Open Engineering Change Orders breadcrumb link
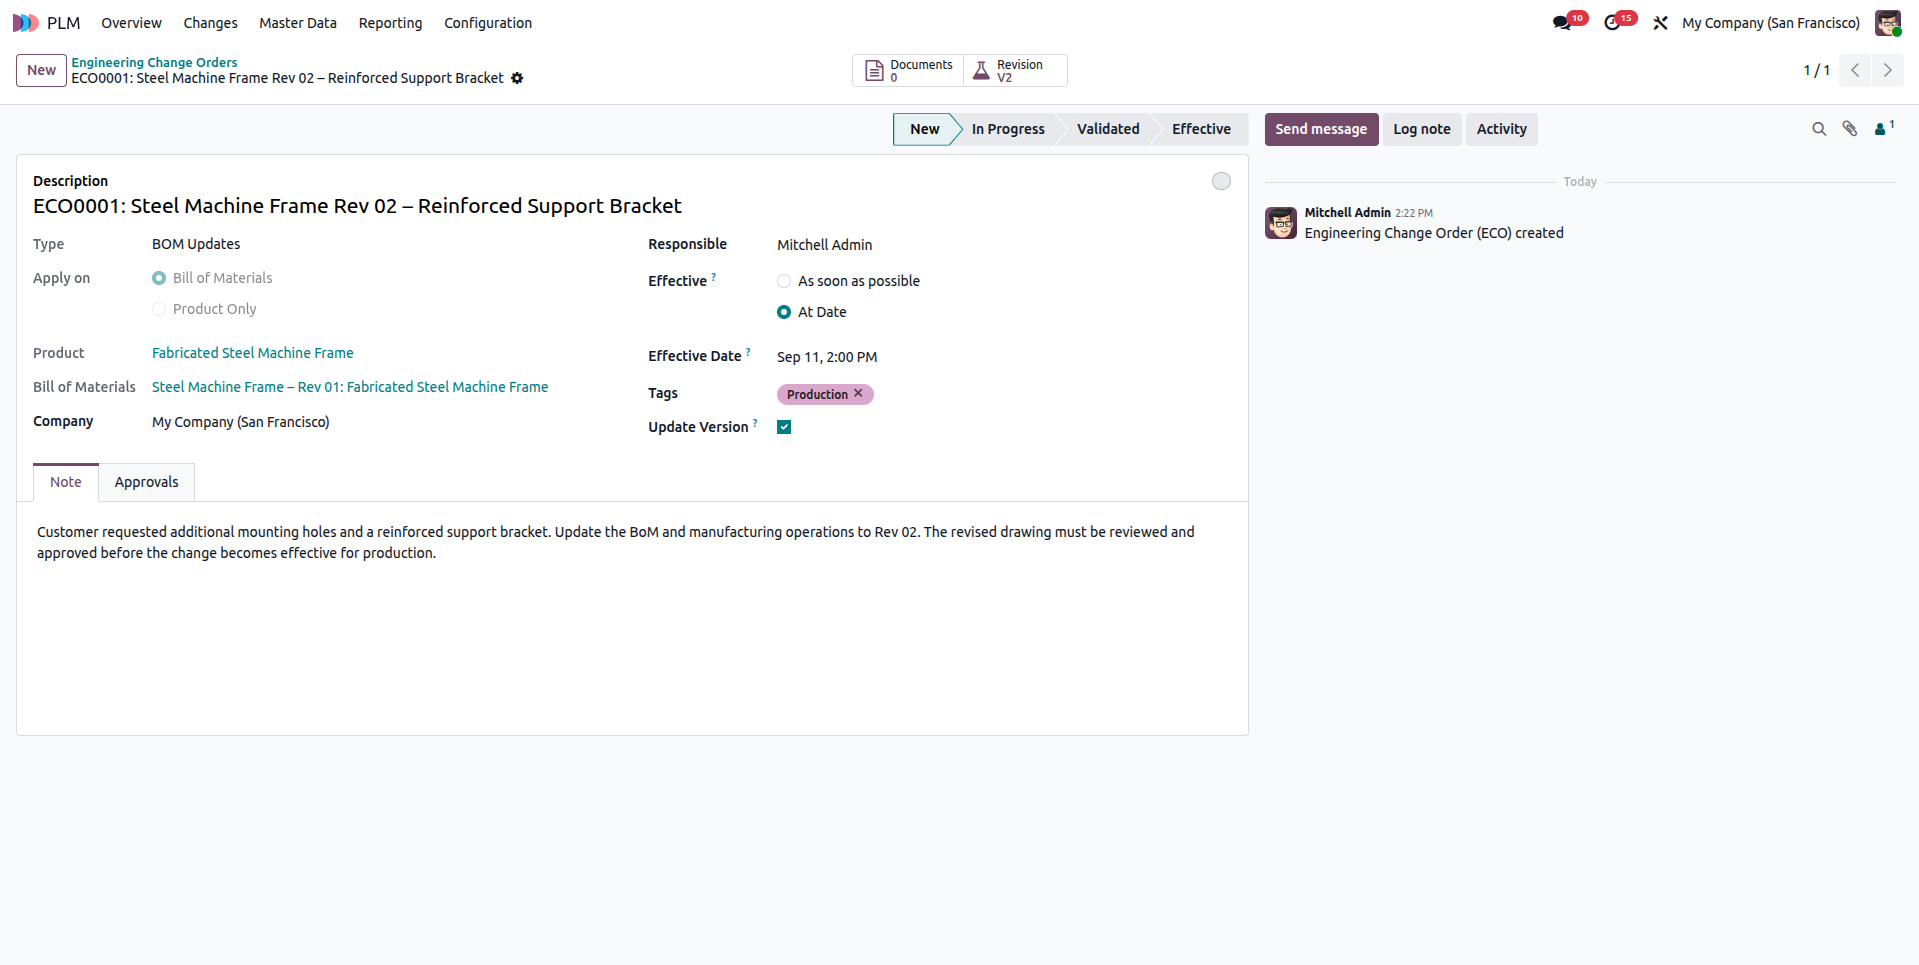 pos(154,62)
